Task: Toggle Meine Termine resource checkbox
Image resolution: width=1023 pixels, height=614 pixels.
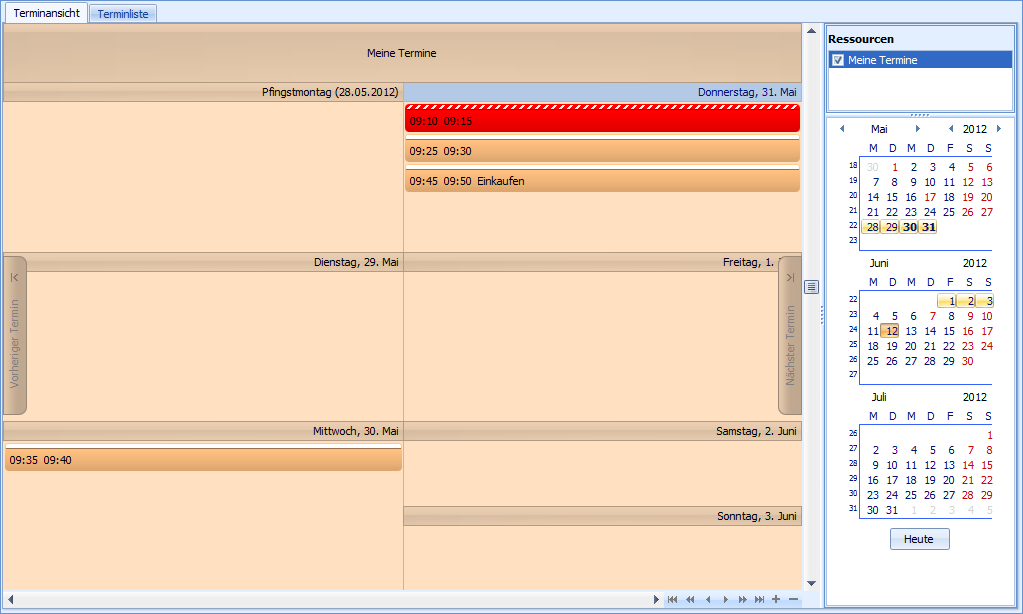Action: click(x=838, y=60)
